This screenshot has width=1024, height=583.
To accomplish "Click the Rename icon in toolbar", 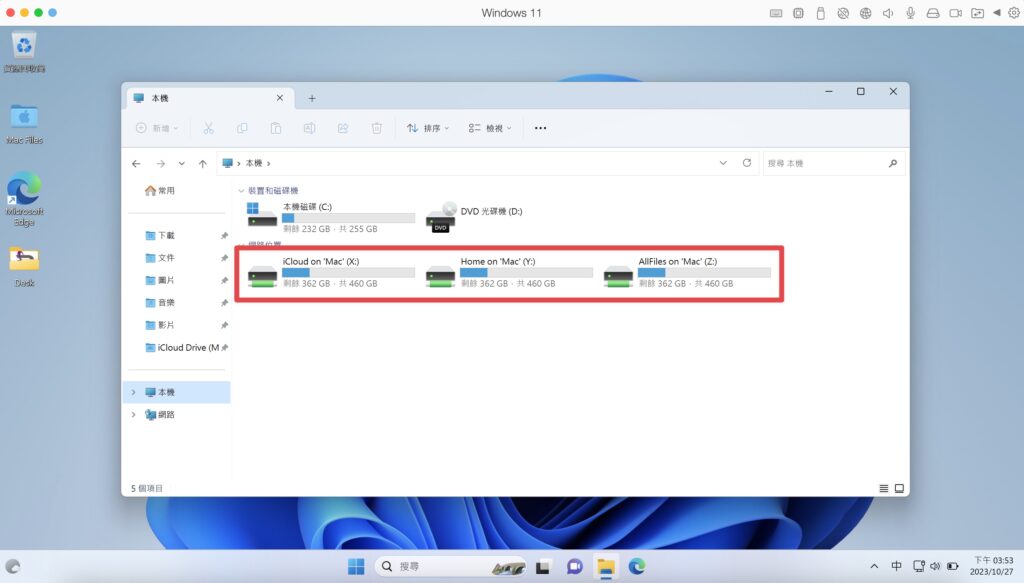I will pos(310,128).
